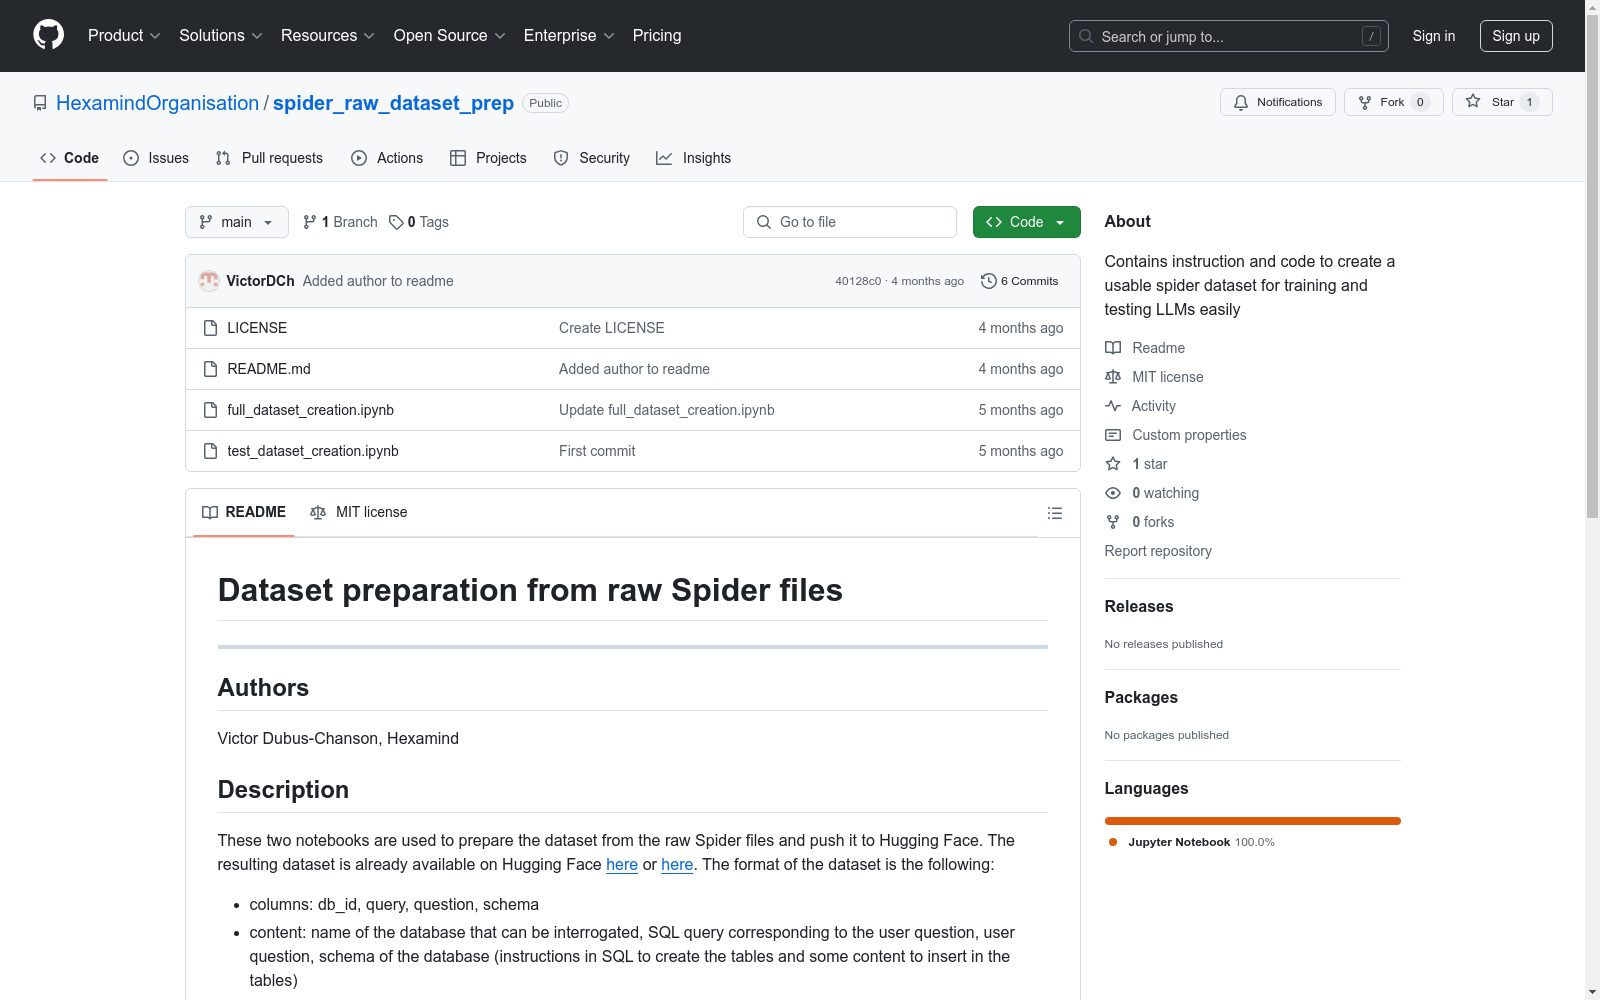Screen dimensions: 1600x1000
Task: View the 6 Commits history
Action: click(1020, 281)
